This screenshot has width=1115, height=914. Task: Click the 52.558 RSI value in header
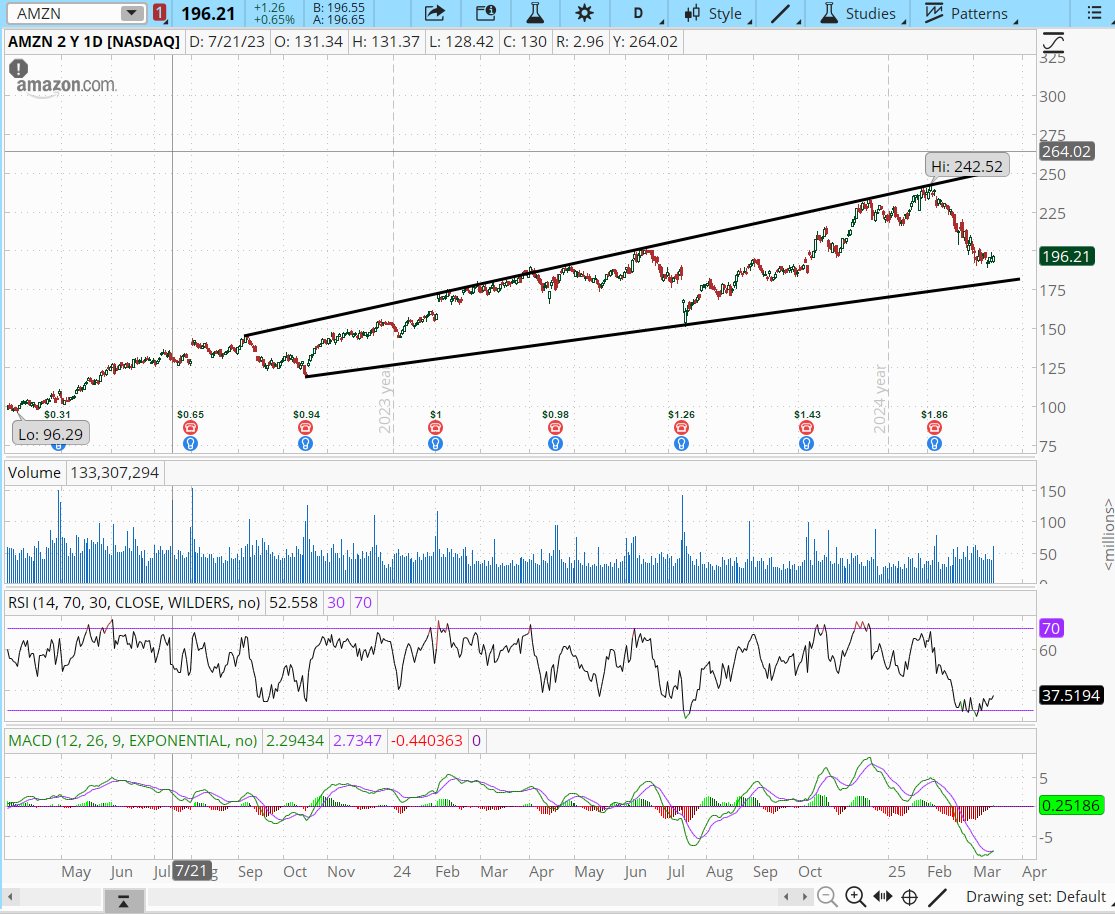pos(294,602)
